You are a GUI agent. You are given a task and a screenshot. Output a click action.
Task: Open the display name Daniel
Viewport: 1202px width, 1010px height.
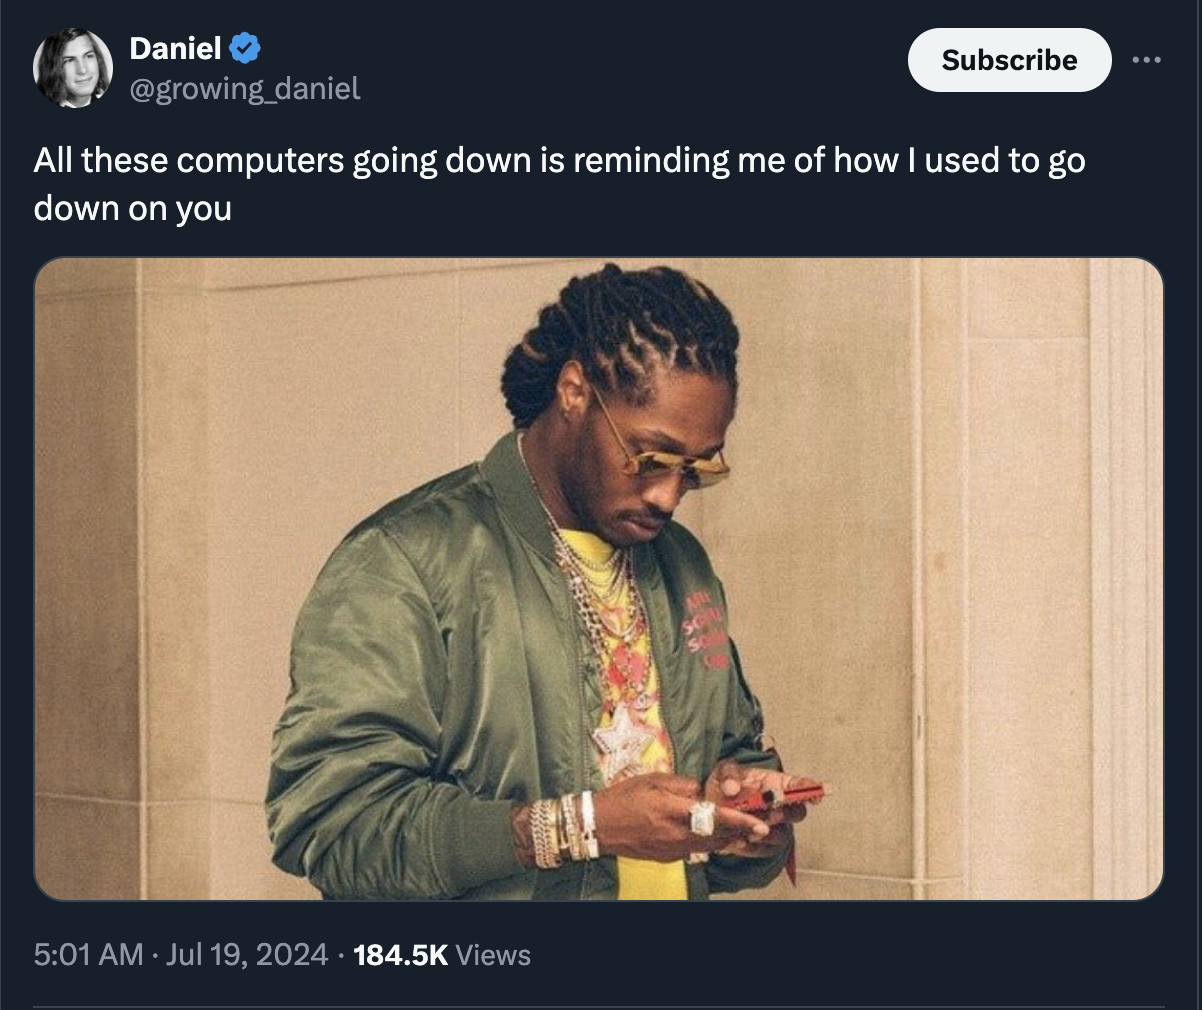(175, 47)
